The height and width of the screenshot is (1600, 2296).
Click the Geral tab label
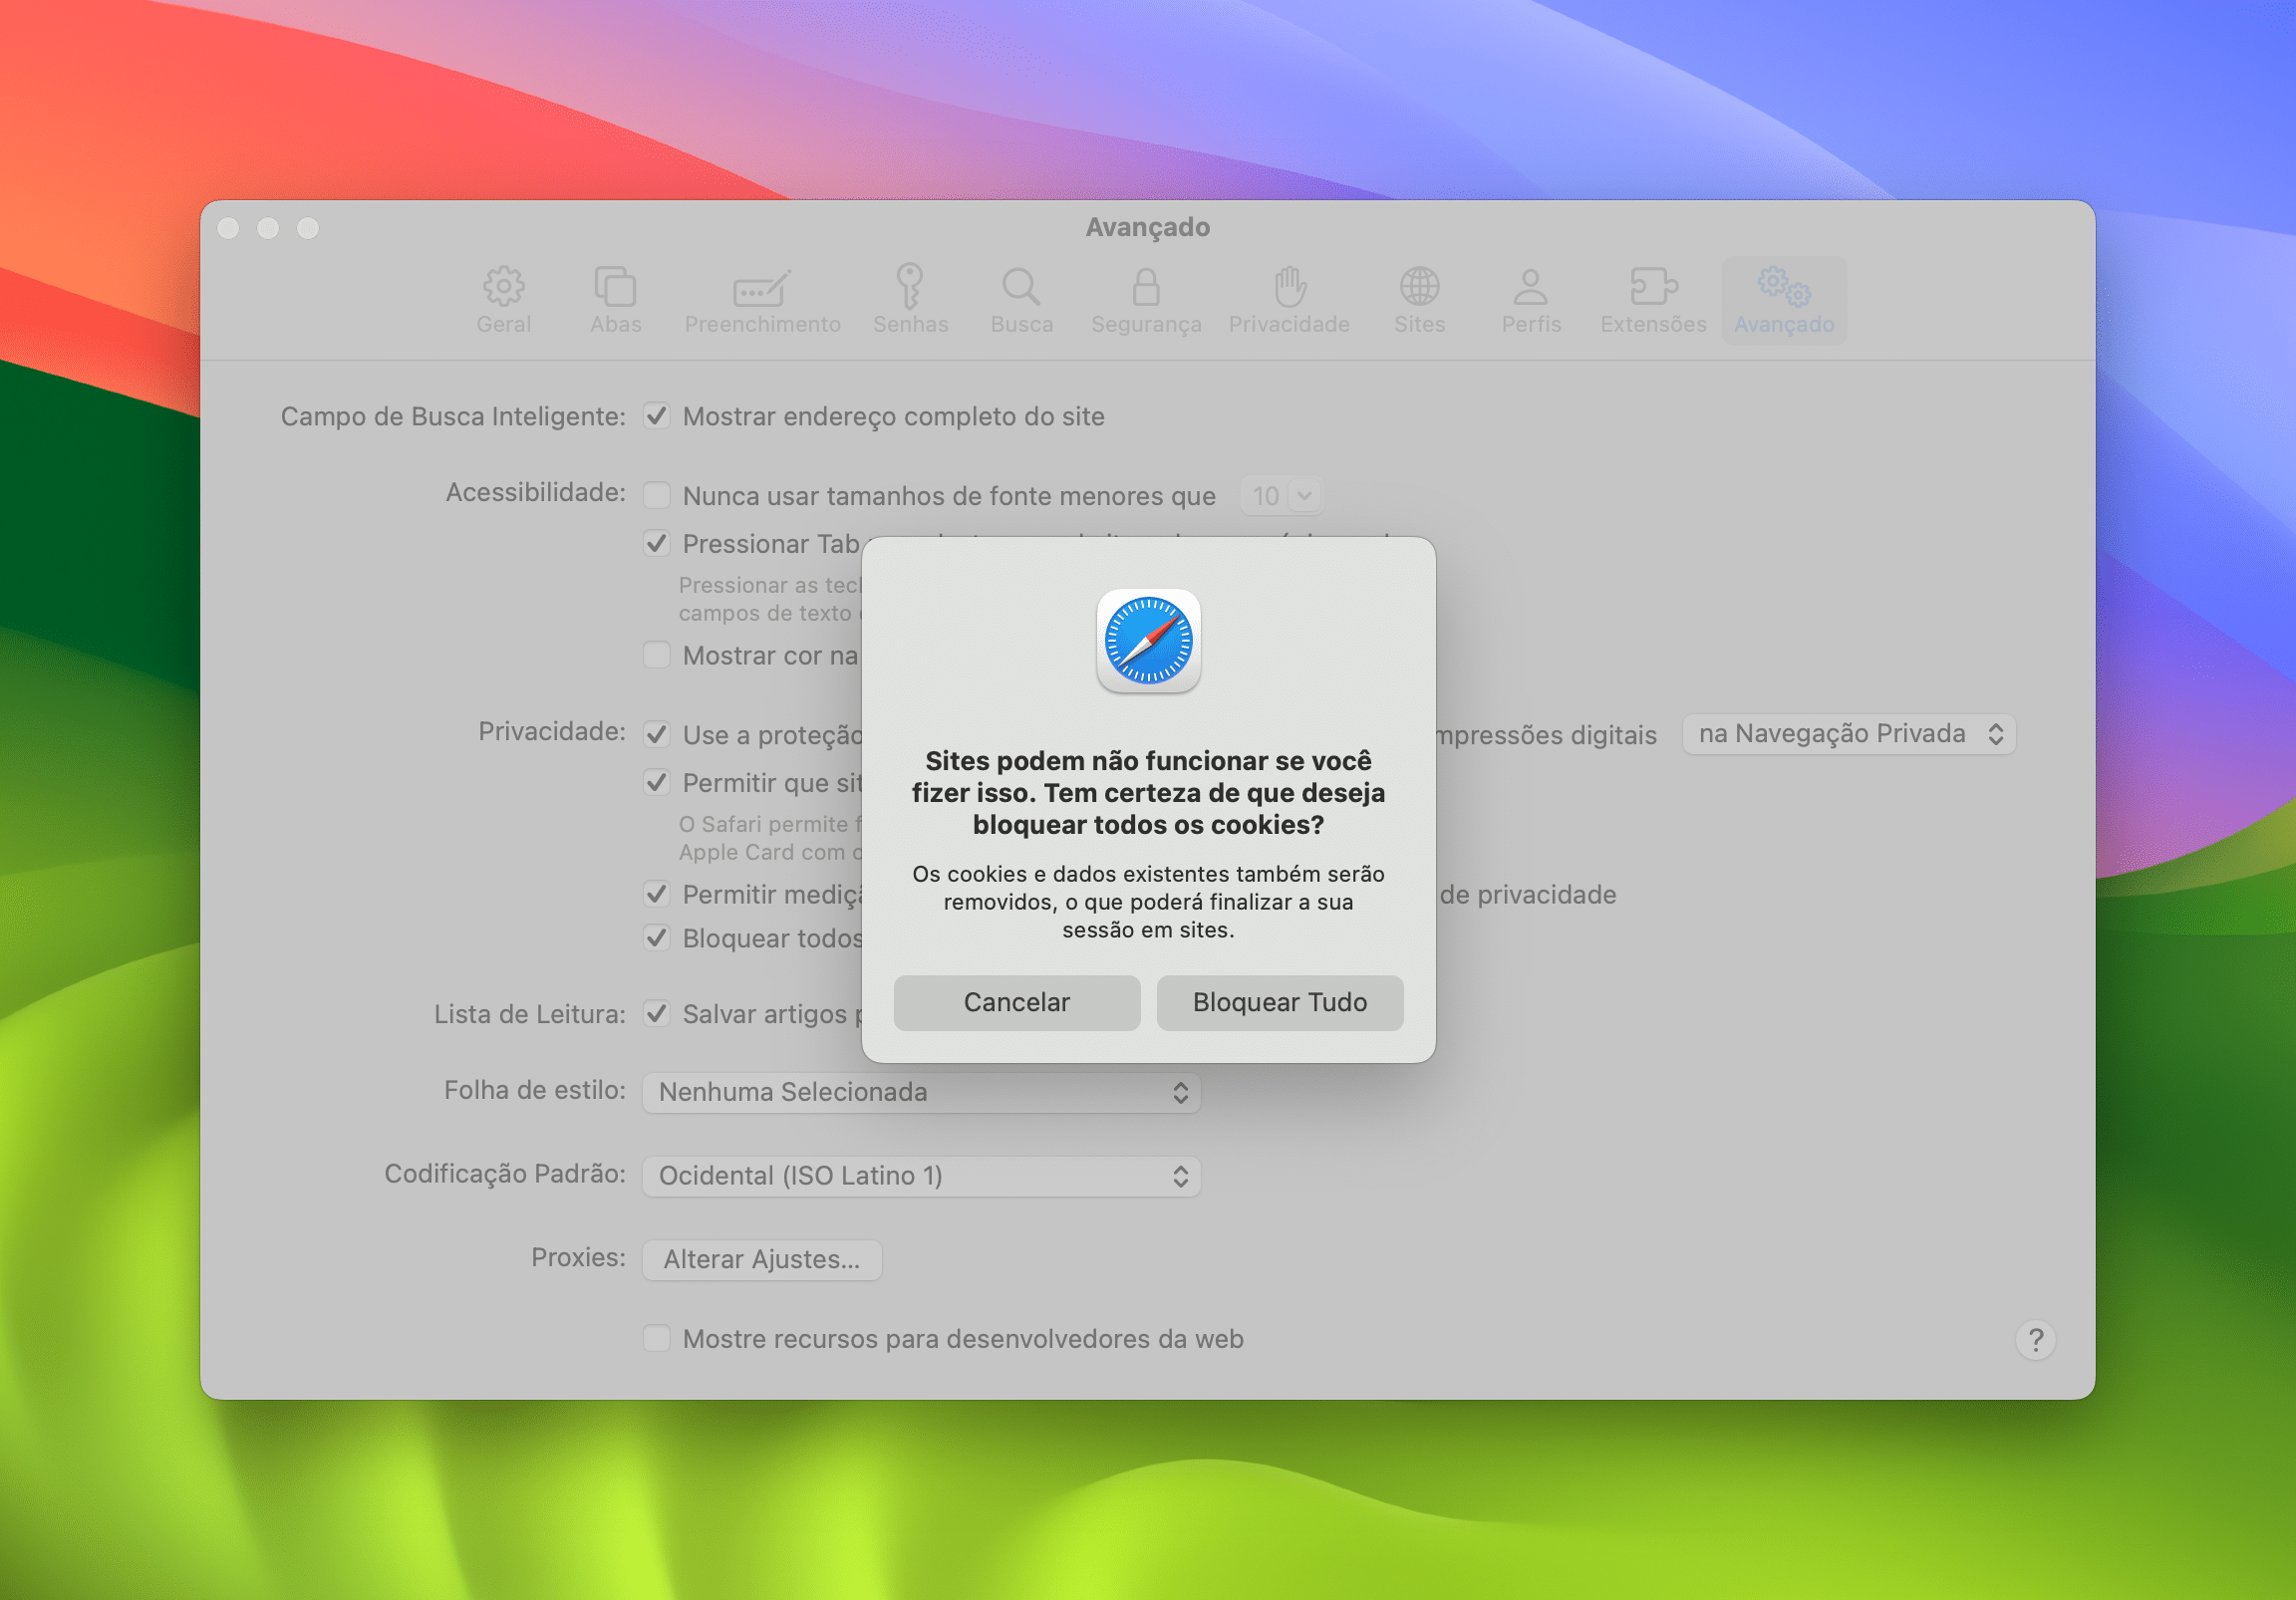504,325
